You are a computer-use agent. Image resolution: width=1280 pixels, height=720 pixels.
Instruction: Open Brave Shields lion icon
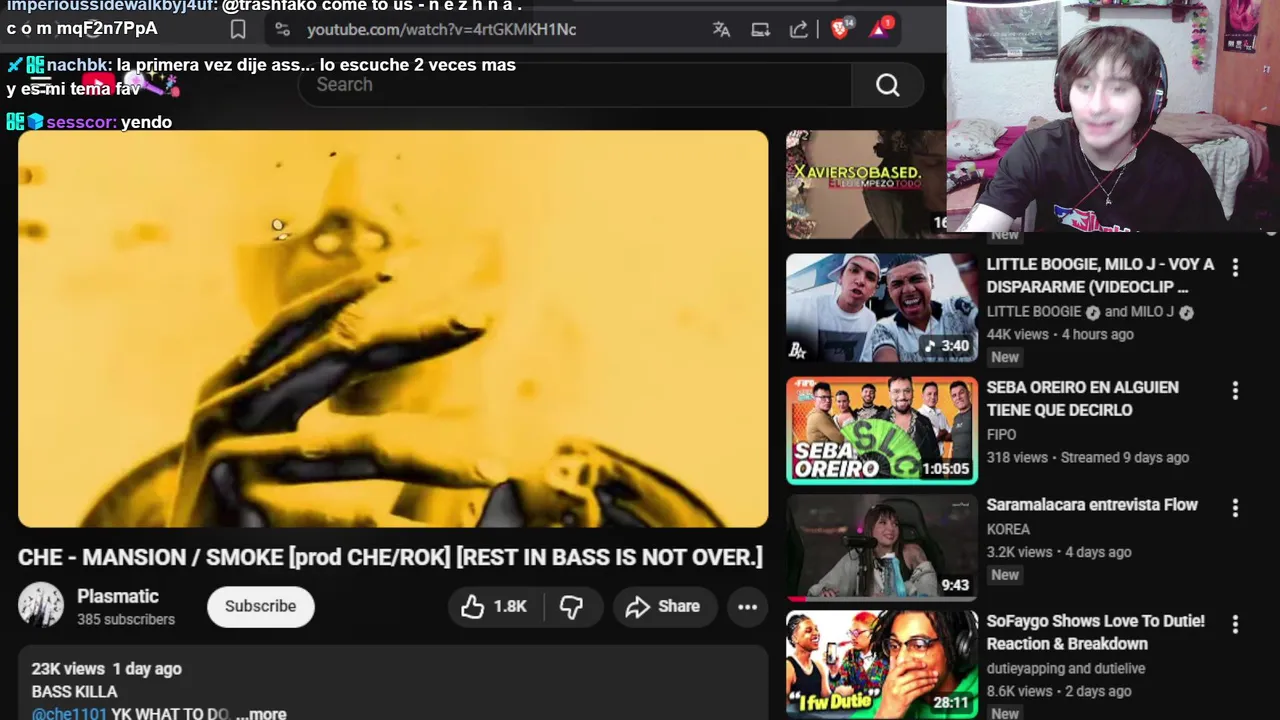[840, 28]
